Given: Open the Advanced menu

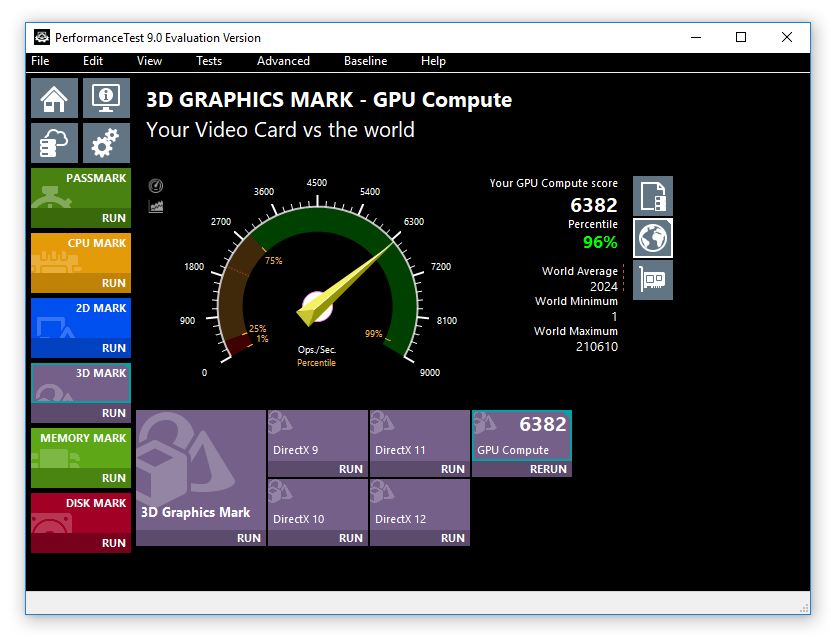Looking at the screenshot, I should [283, 61].
